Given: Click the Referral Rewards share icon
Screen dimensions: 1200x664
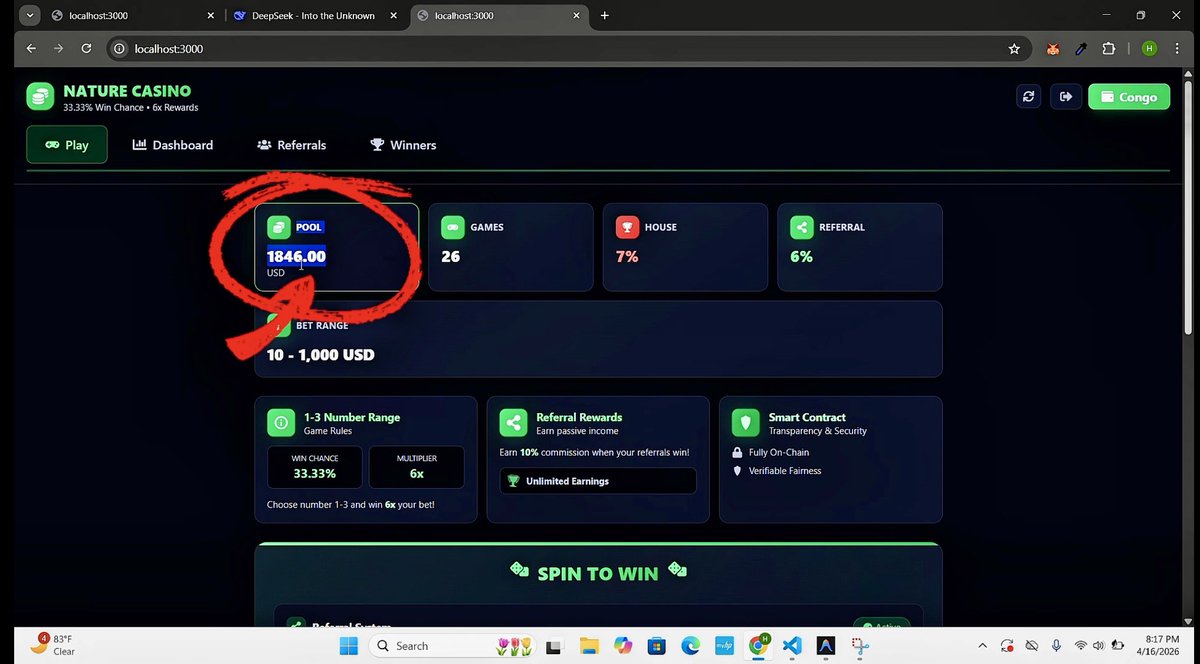Looking at the screenshot, I should tap(513, 423).
